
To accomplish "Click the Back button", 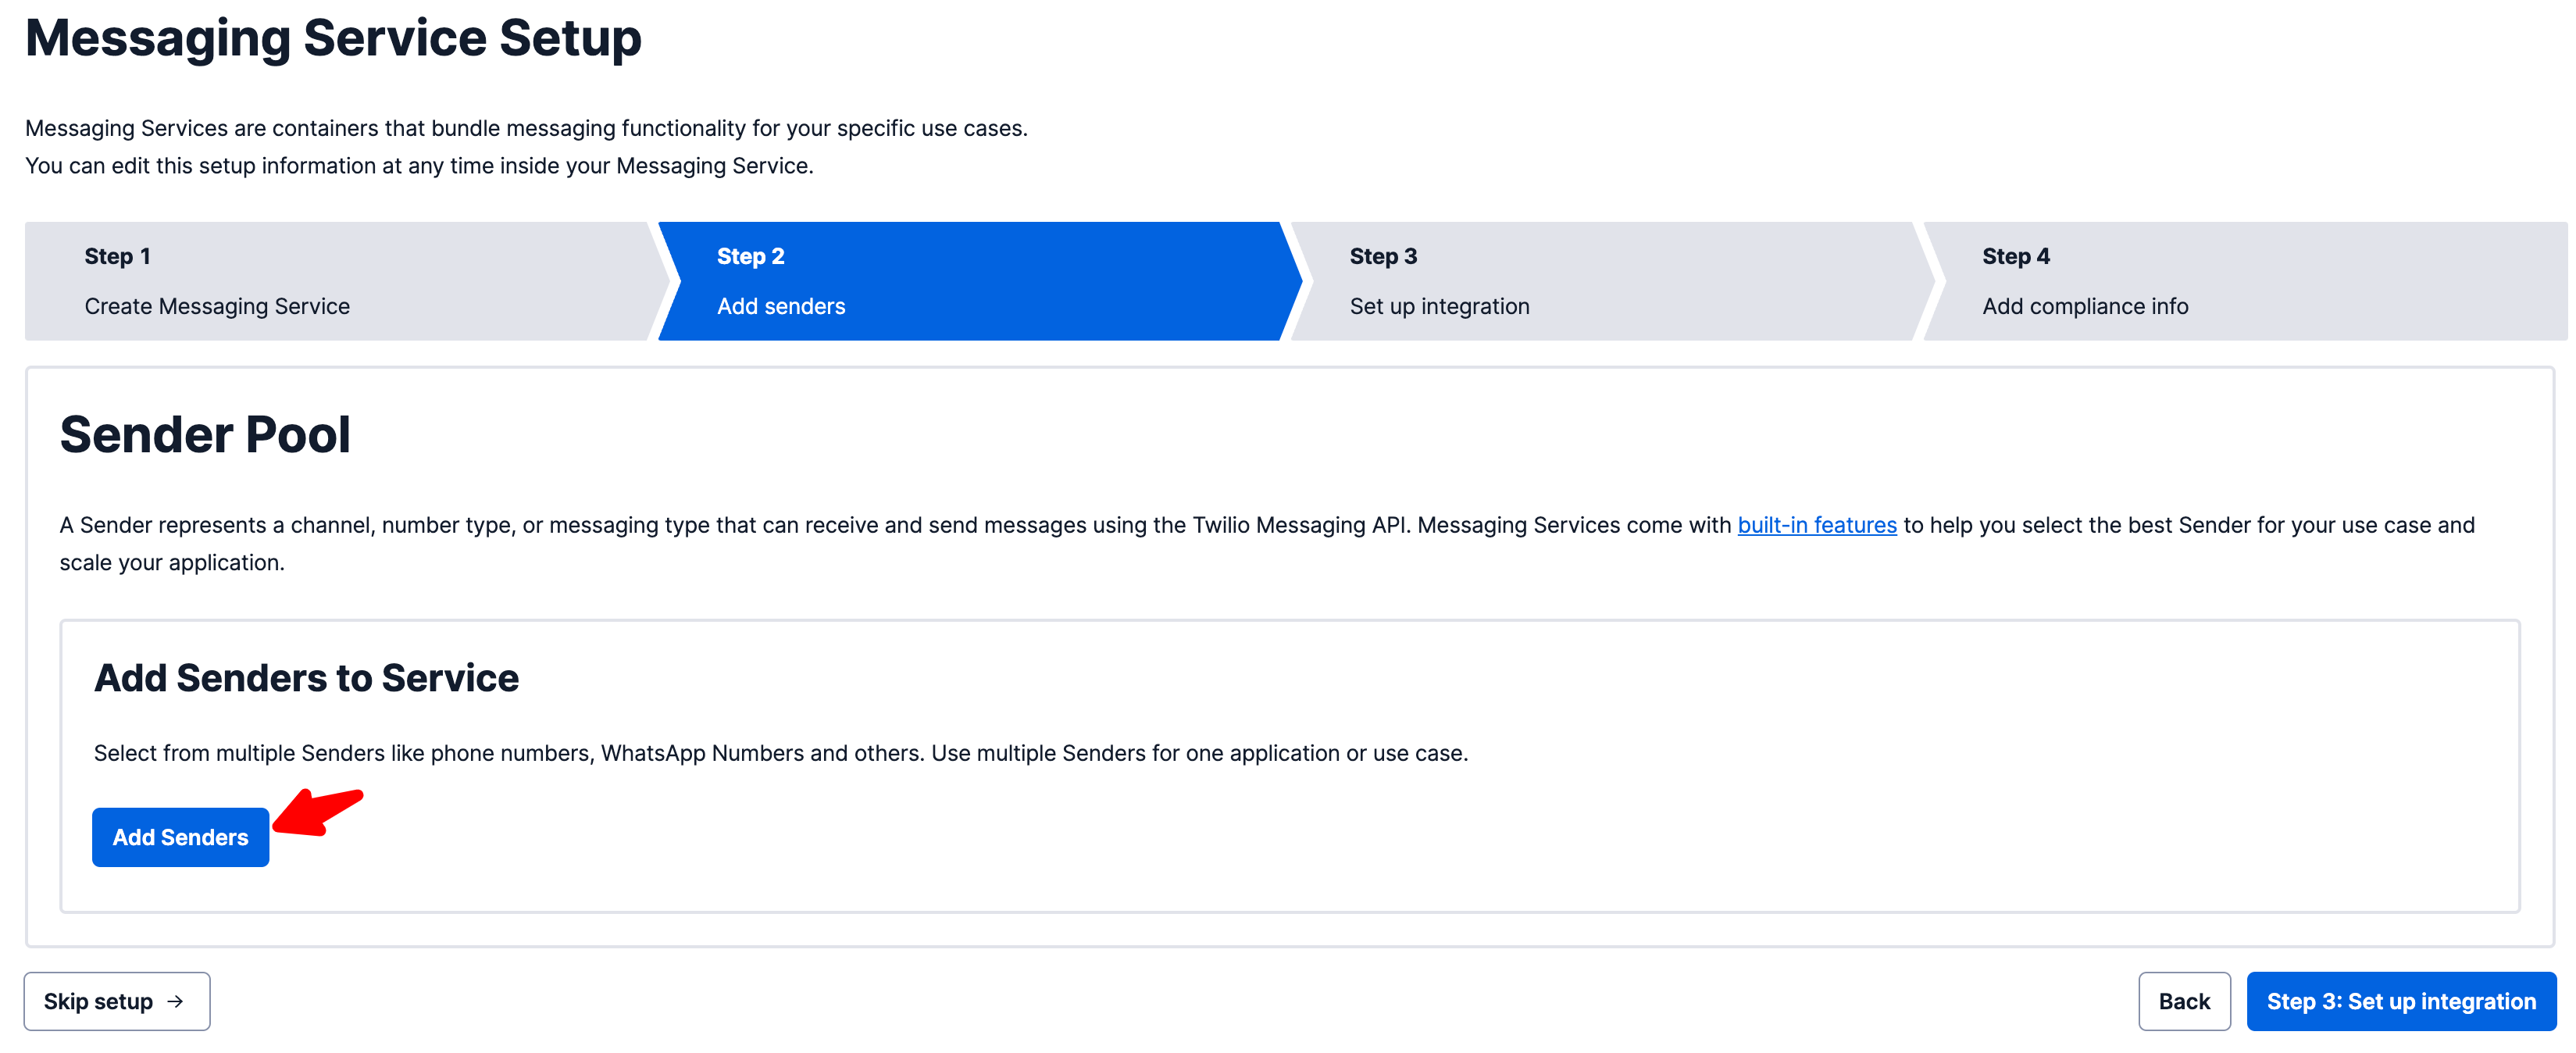I will pyautogui.click(x=2183, y=1001).
